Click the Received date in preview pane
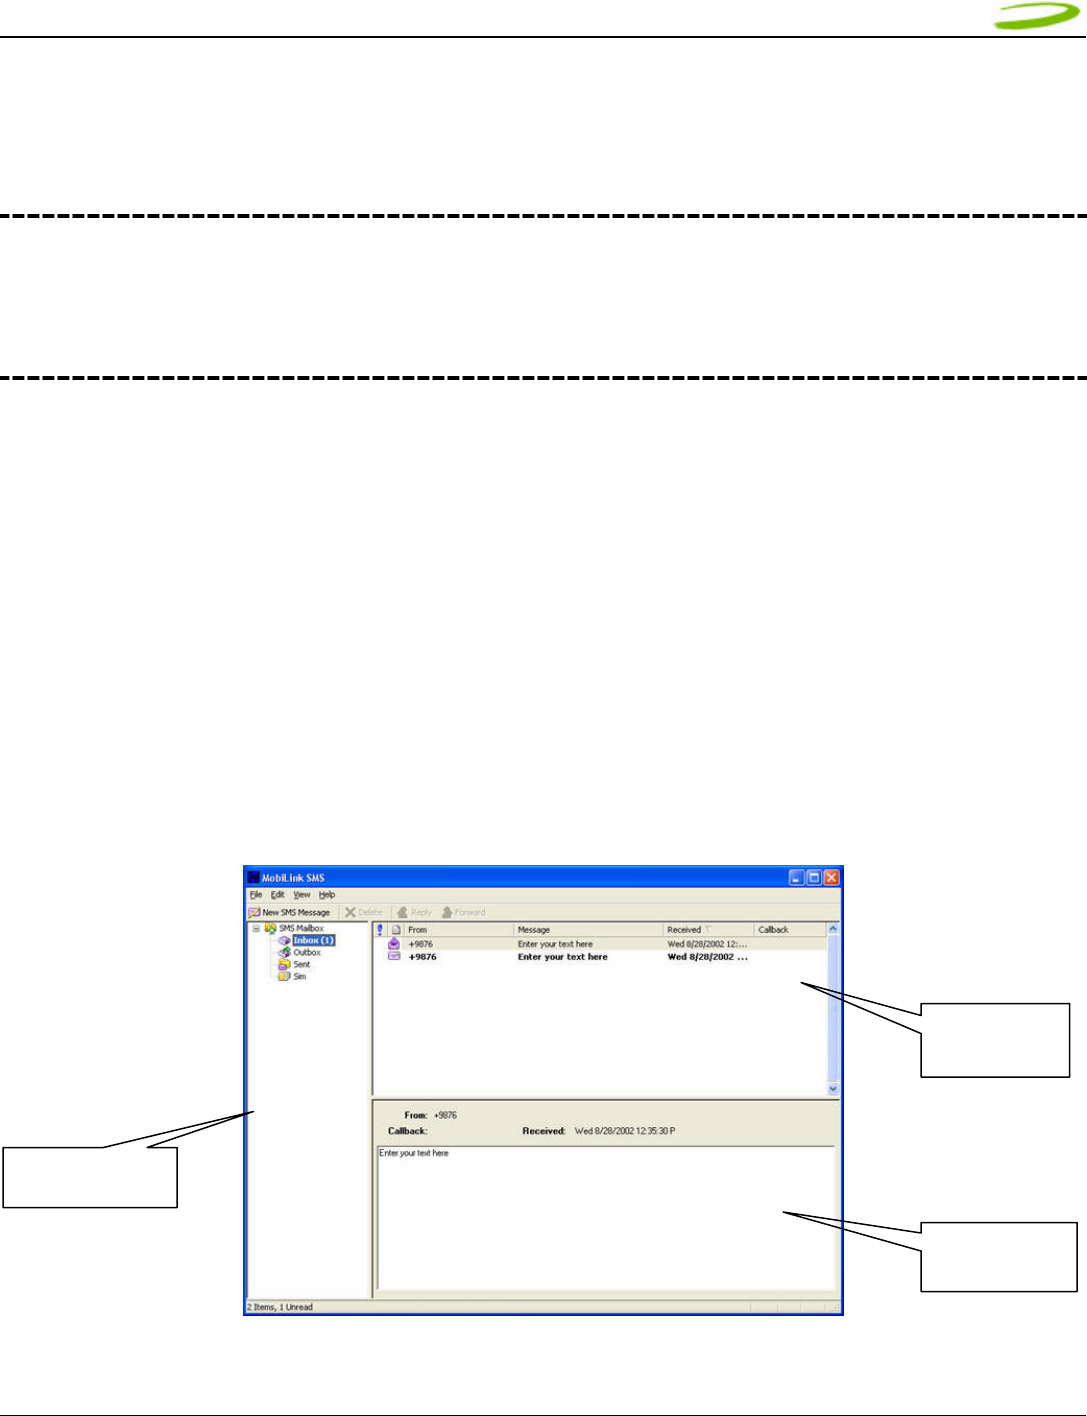This screenshot has width=1087, height=1416. coord(625,1131)
